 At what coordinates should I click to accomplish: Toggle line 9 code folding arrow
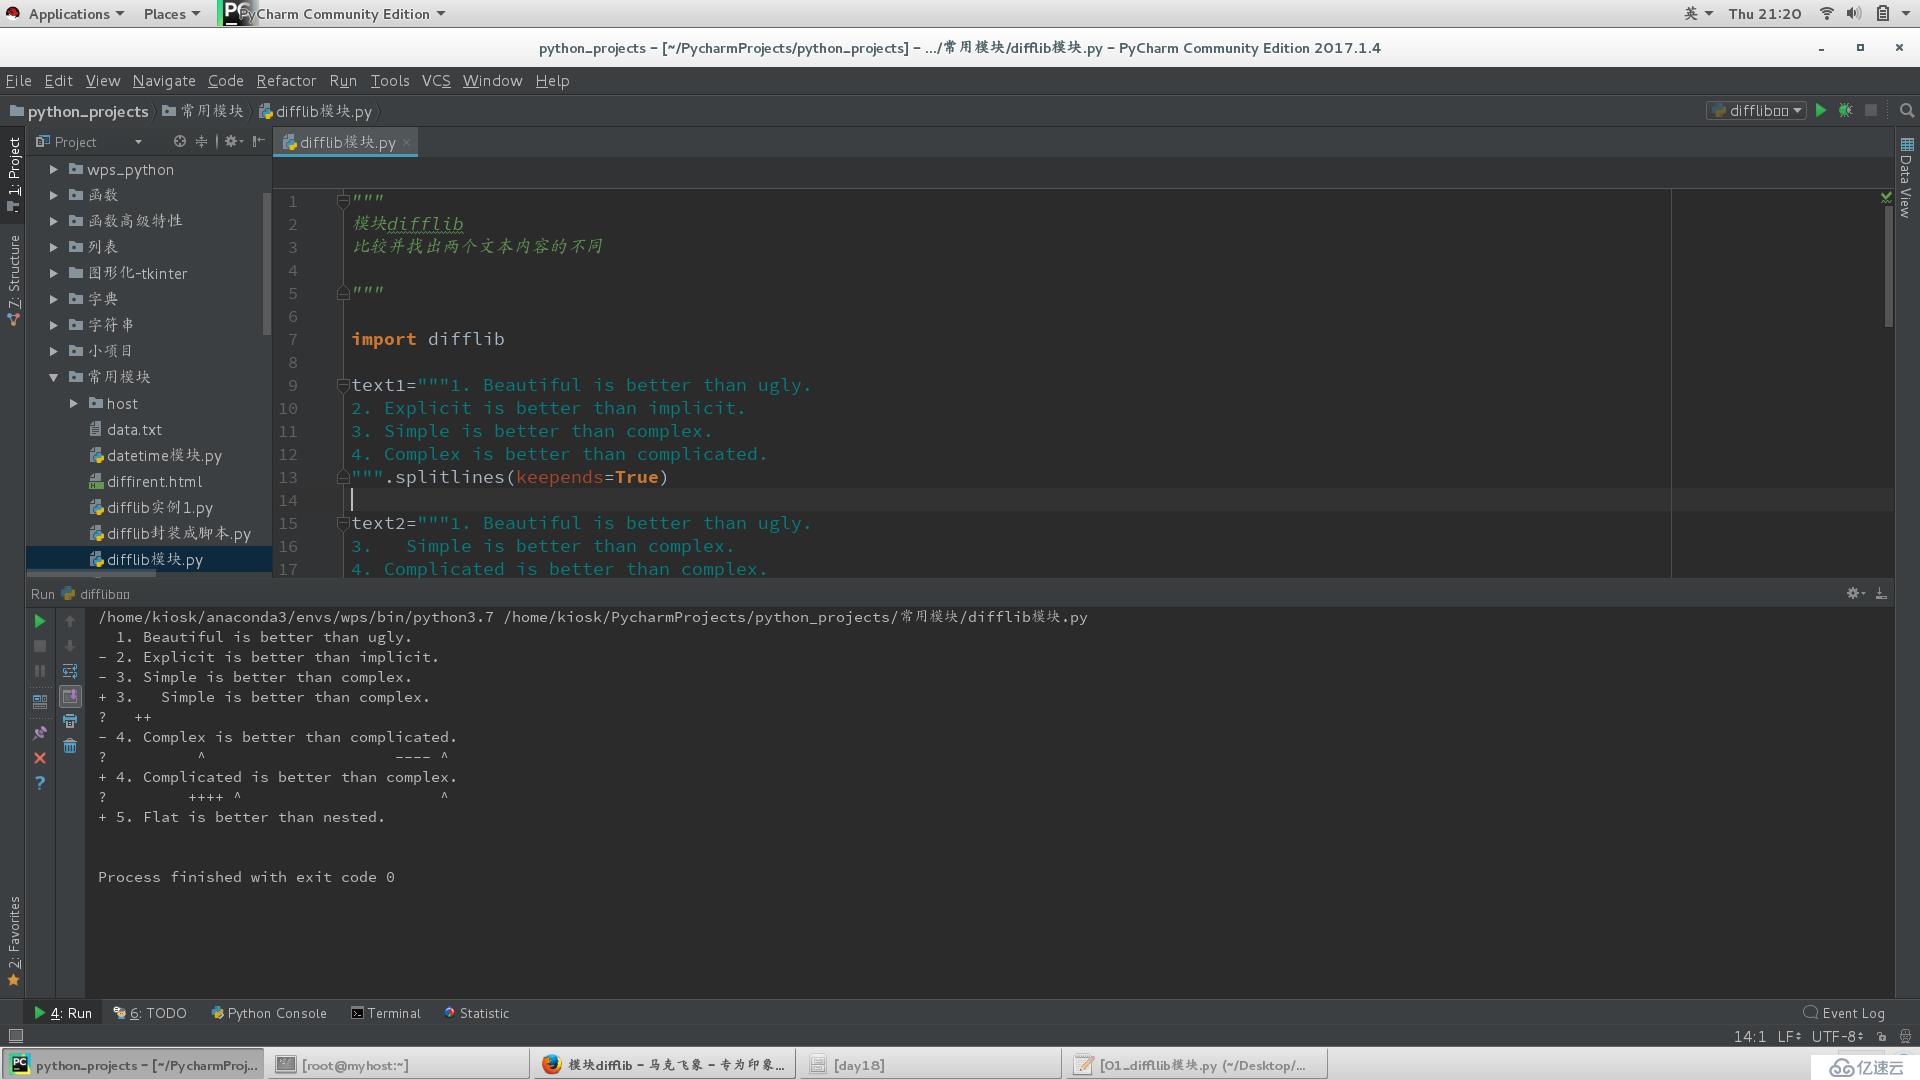(x=342, y=384)
